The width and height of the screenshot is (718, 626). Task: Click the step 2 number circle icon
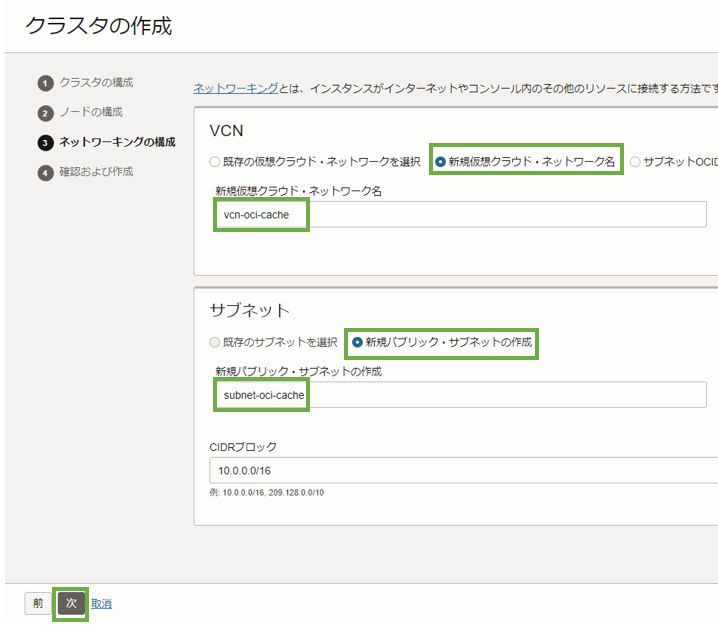pos(45,113)
